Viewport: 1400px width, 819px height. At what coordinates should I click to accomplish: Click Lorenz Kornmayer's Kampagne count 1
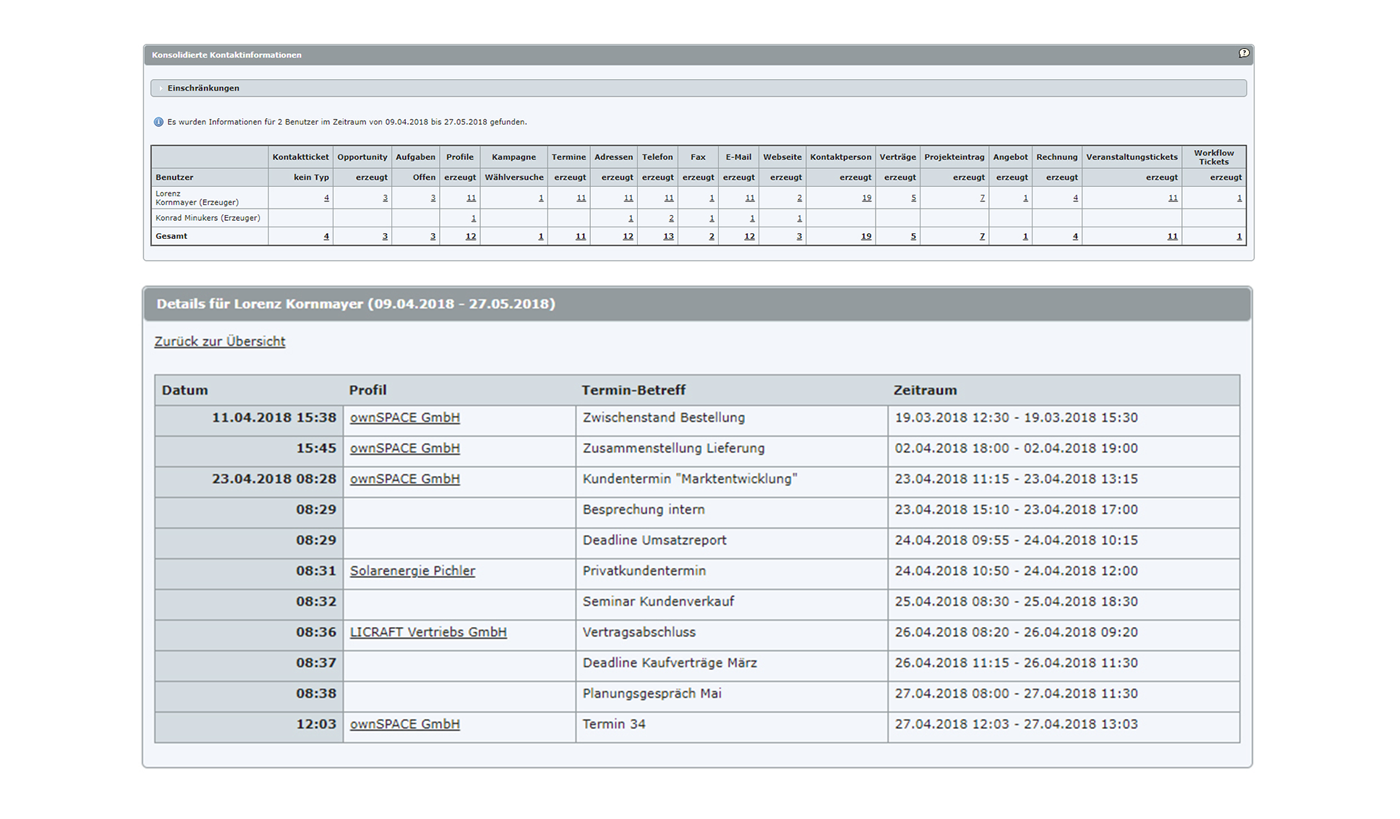point(541,198)
